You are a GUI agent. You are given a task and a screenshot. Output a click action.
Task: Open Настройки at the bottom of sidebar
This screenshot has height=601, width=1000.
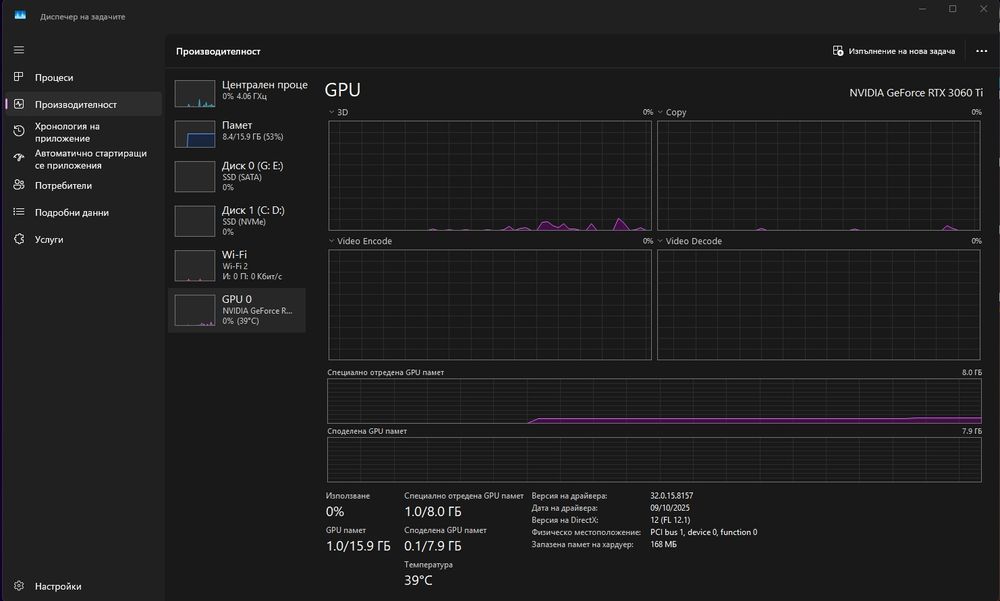tap(84, 586)
